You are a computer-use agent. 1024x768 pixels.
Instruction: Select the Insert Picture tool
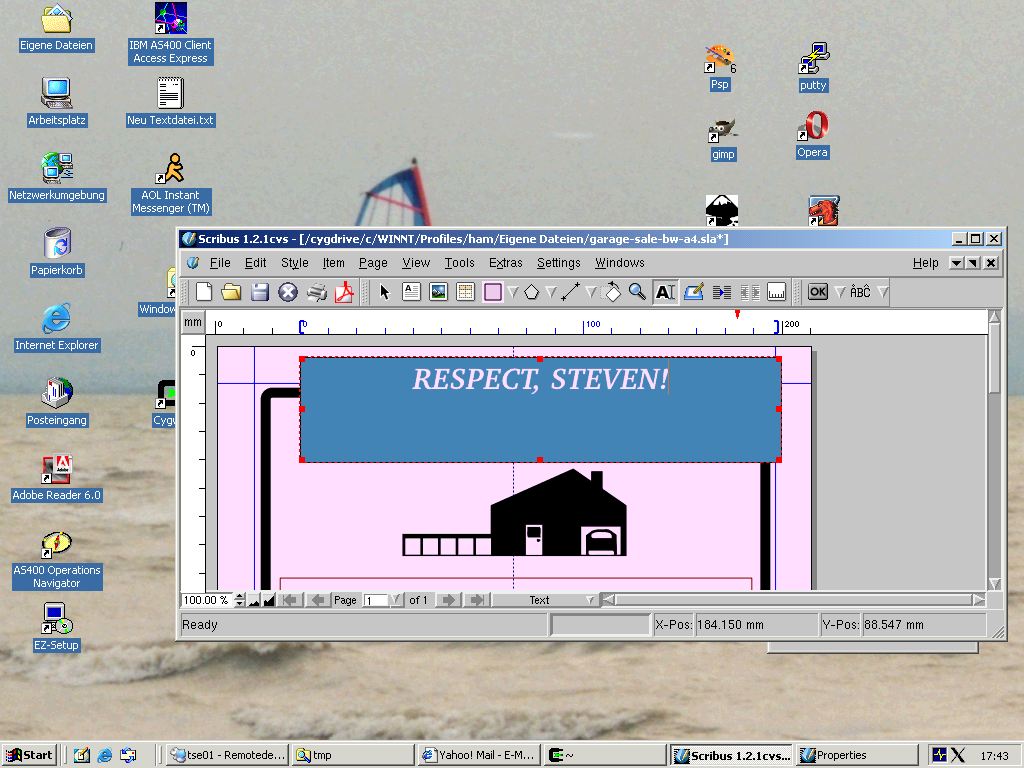click(438, 292)
